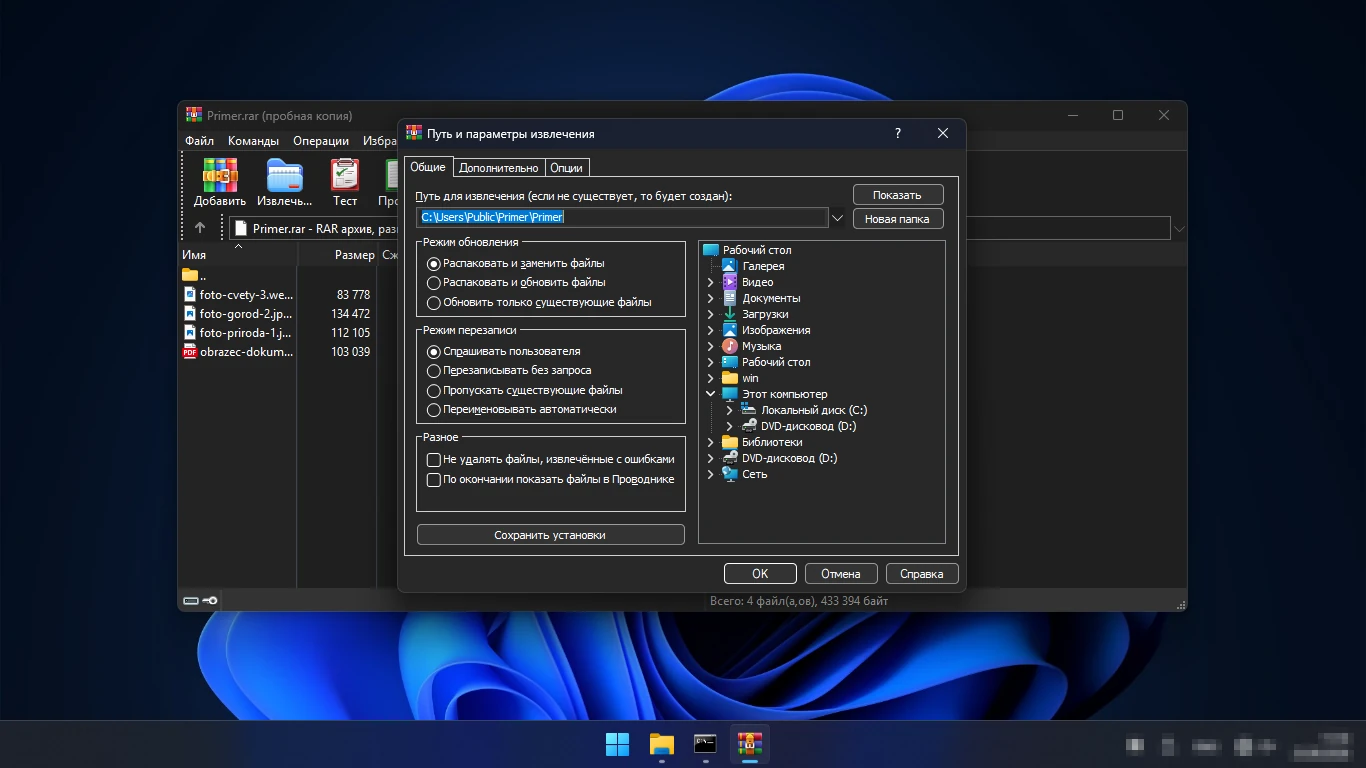The image size is (1366, 768).
Task: Expand the Загрузки tree node
Action: (x=711, y=314)
